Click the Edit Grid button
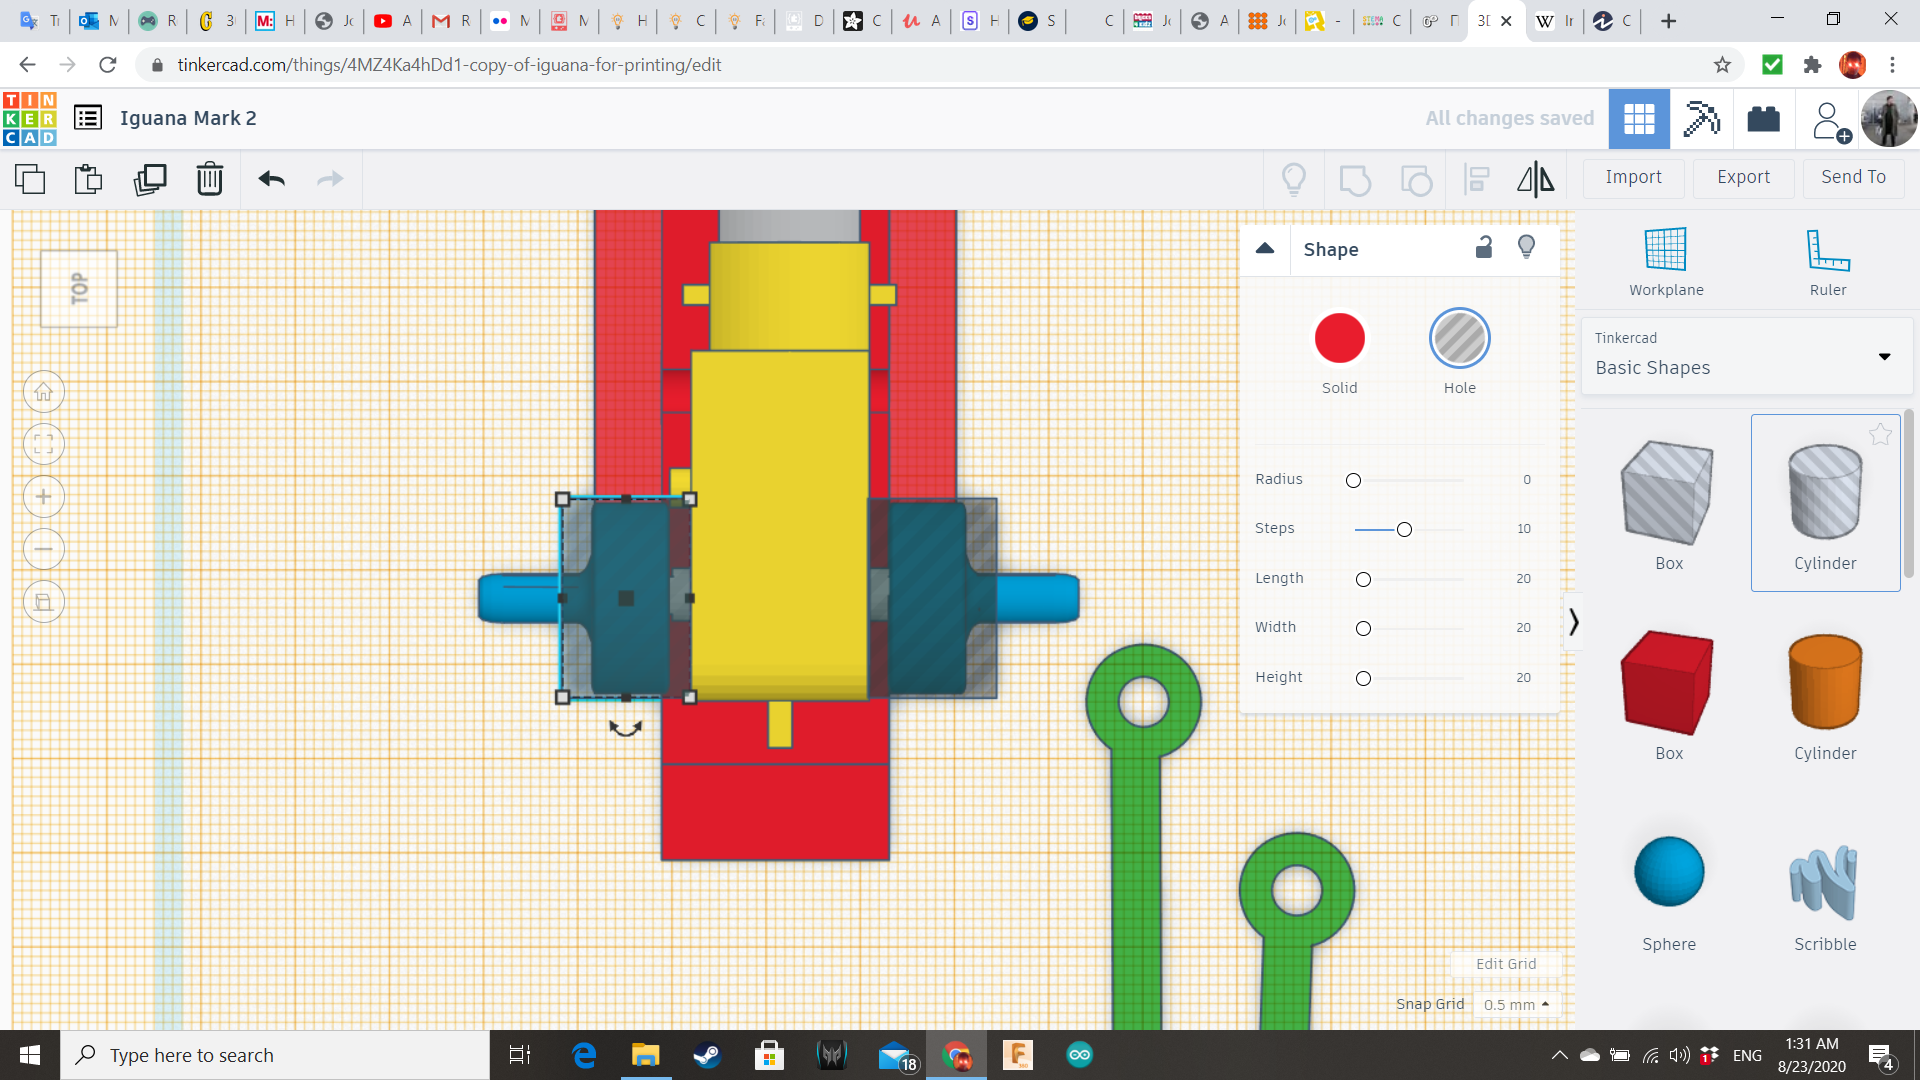Screen dimensions: 1920x1080 (x=1505, y=964)
